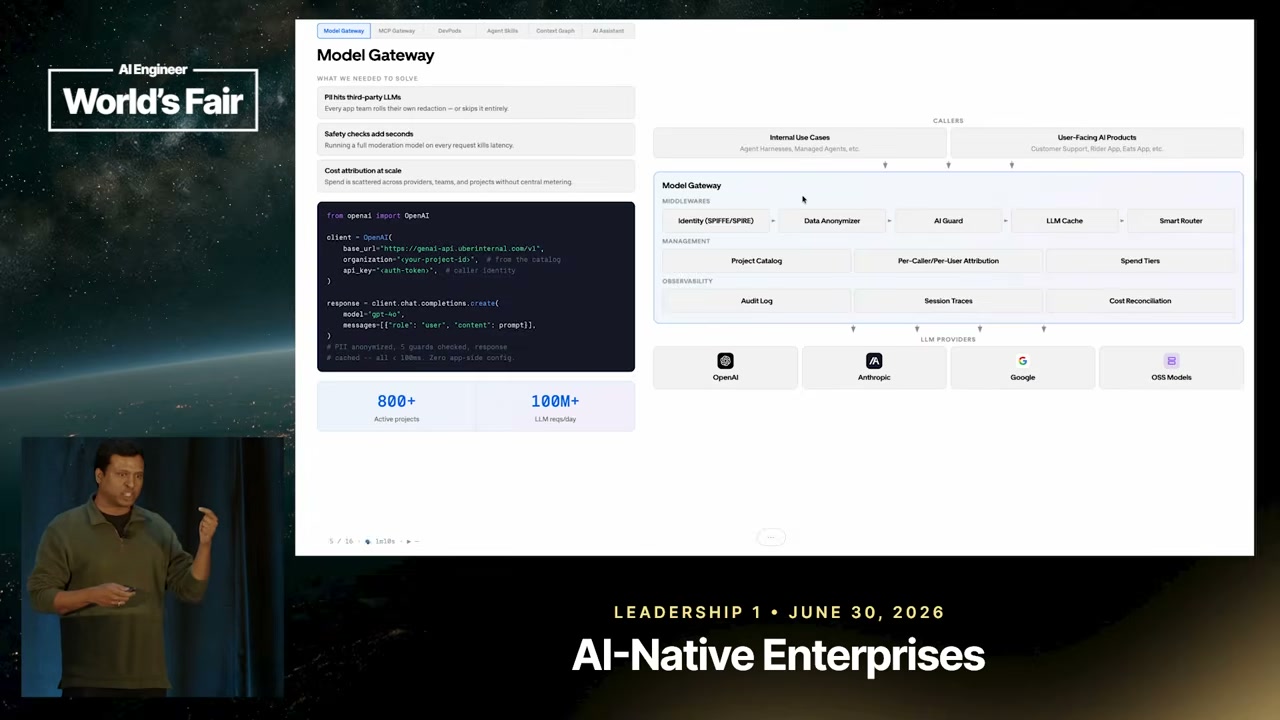Click the 'Safety checks add seconds' card
Image resolution: width=1280 pixels, height=720 pixels.
(x=476, y=139)
